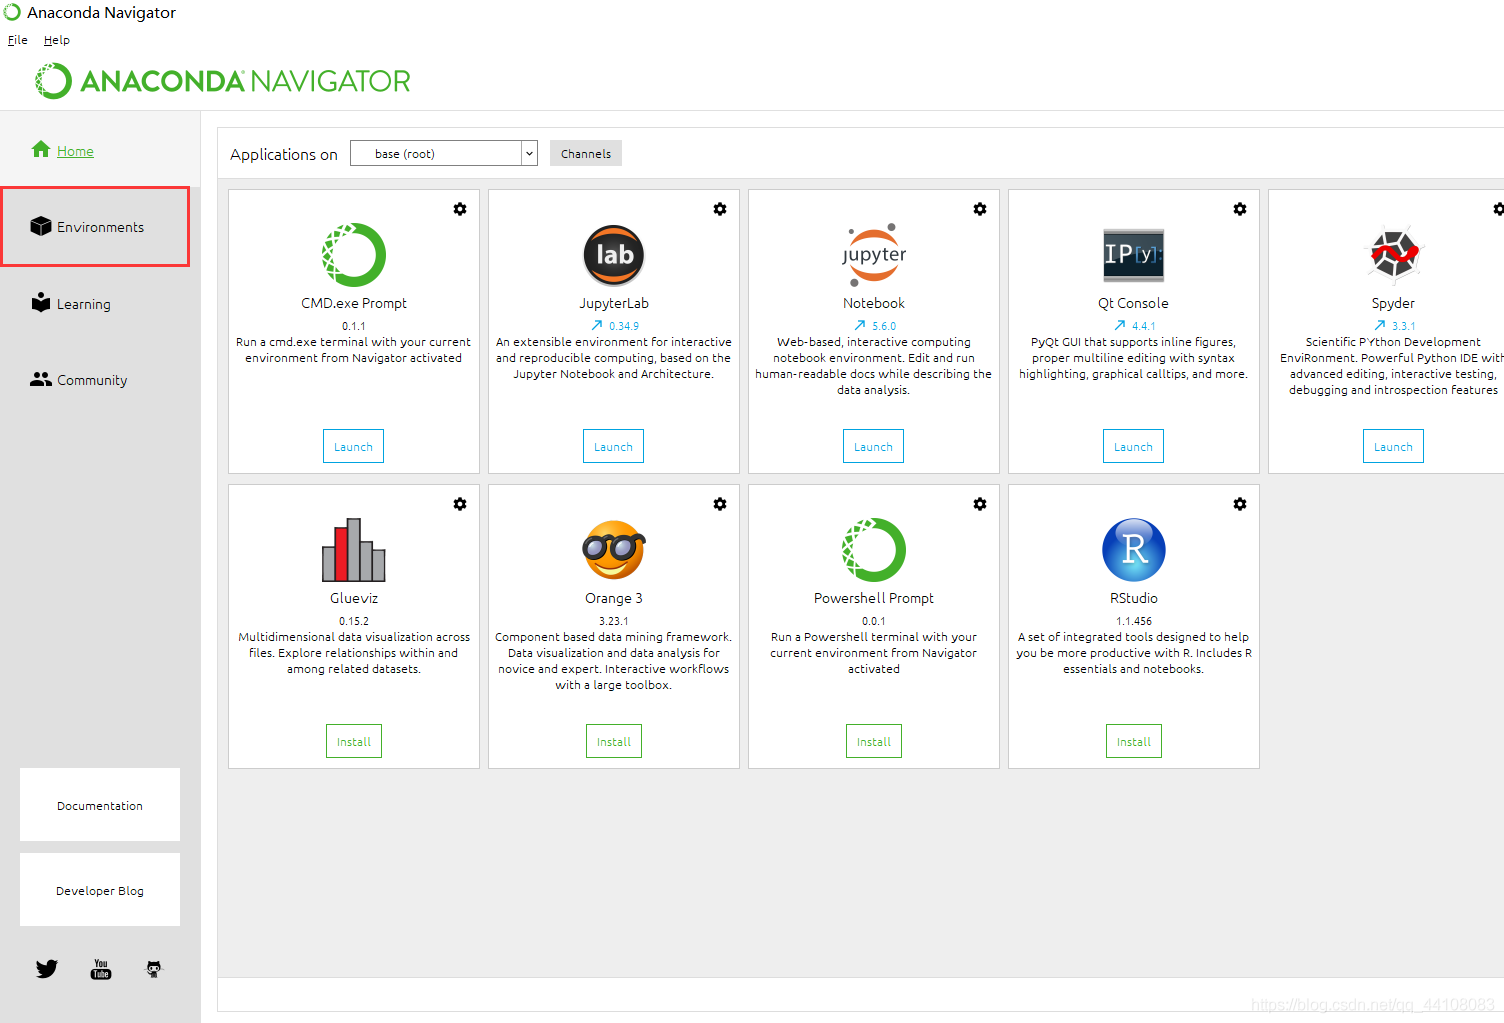1504x1023 pixels.
Task: Open the GitHub link icon
Action: point(154,969)
